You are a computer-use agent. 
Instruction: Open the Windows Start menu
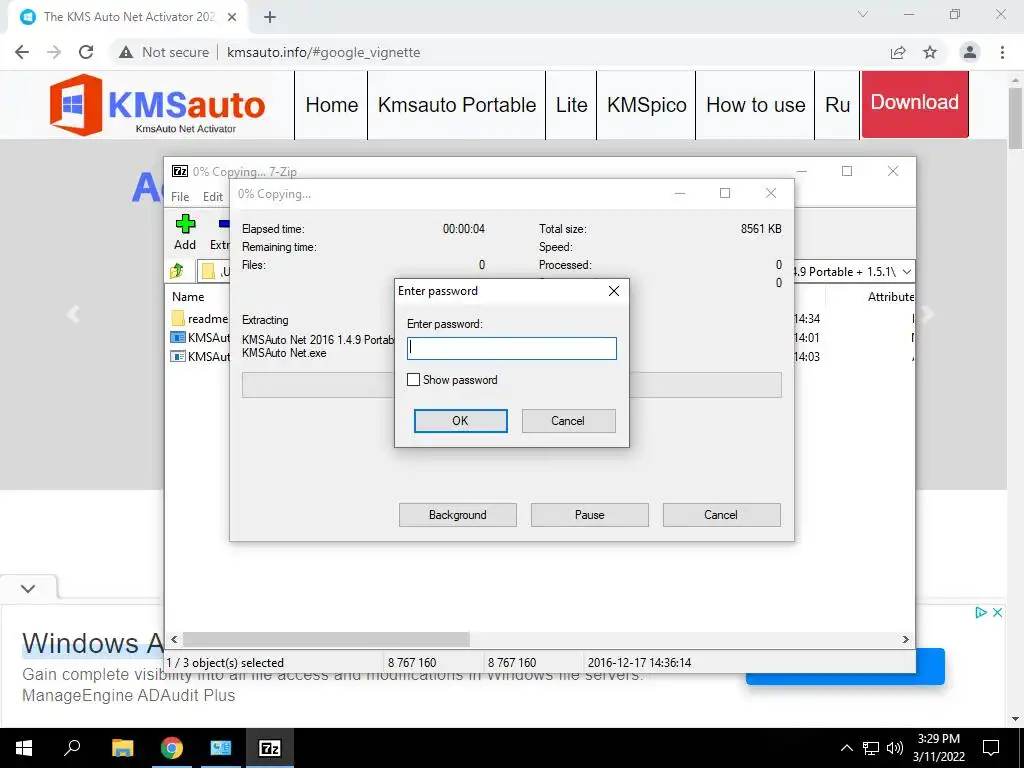click(24, 748)
